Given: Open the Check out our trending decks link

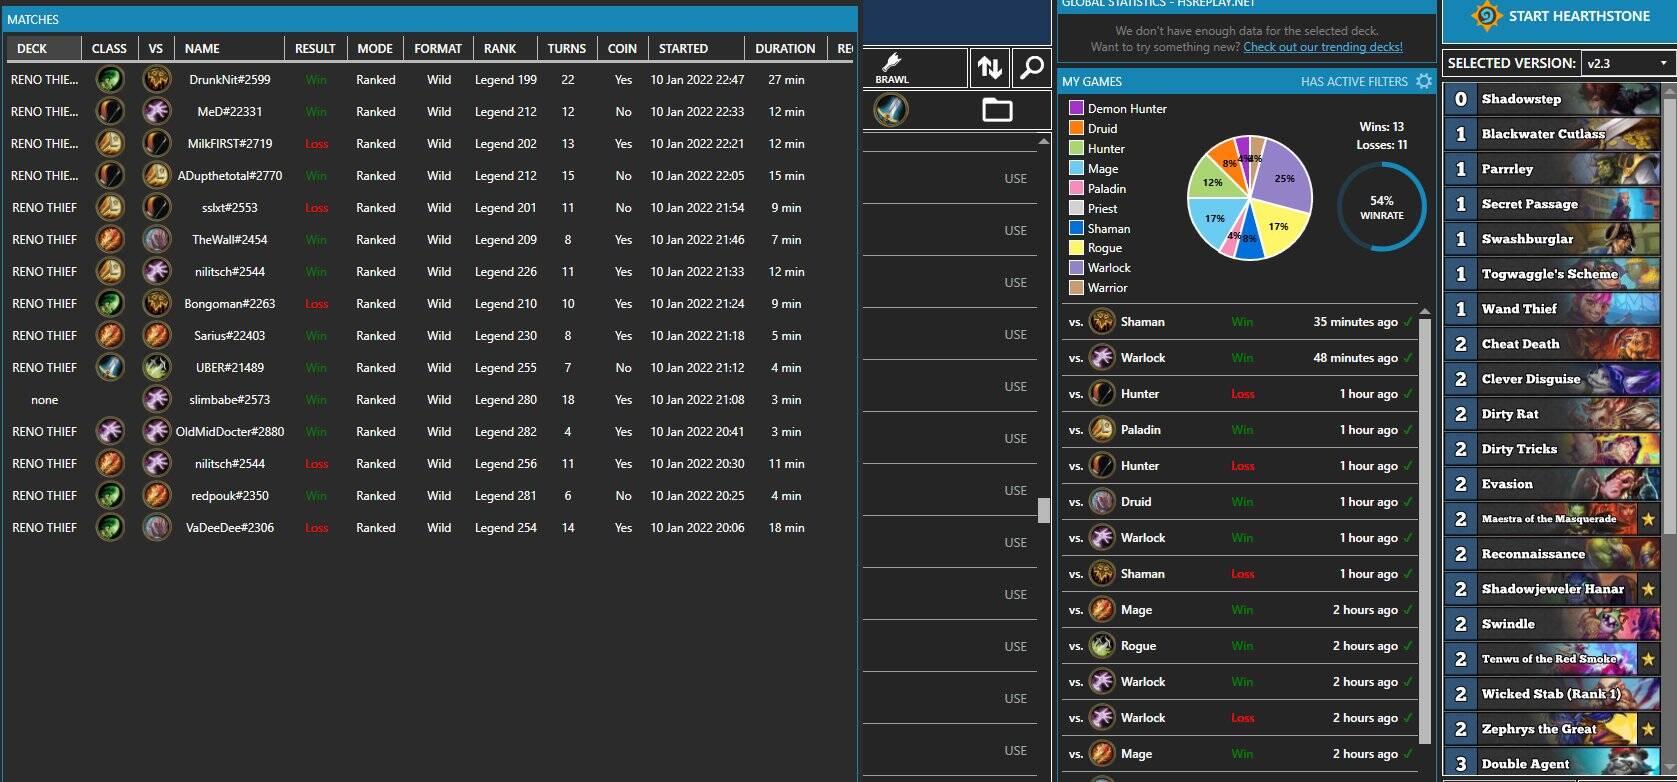Looking at the screenshot, I should coord(1322,47).
